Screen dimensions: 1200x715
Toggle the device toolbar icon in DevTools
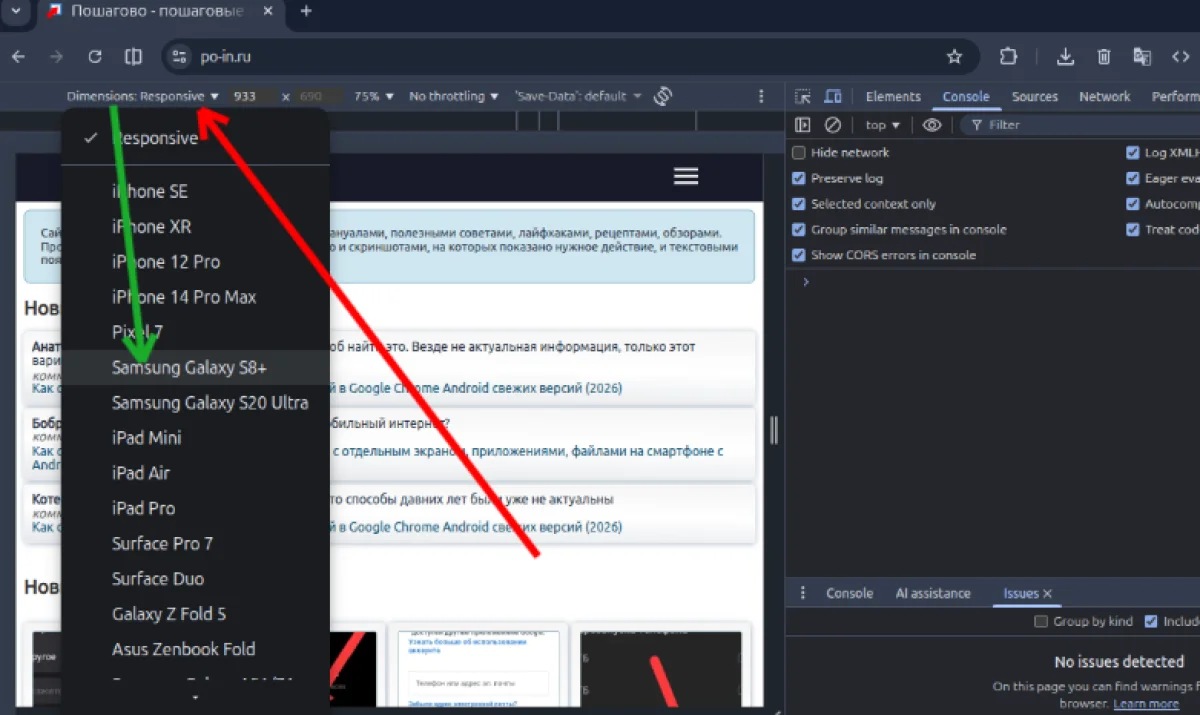(x=832, y=97)
